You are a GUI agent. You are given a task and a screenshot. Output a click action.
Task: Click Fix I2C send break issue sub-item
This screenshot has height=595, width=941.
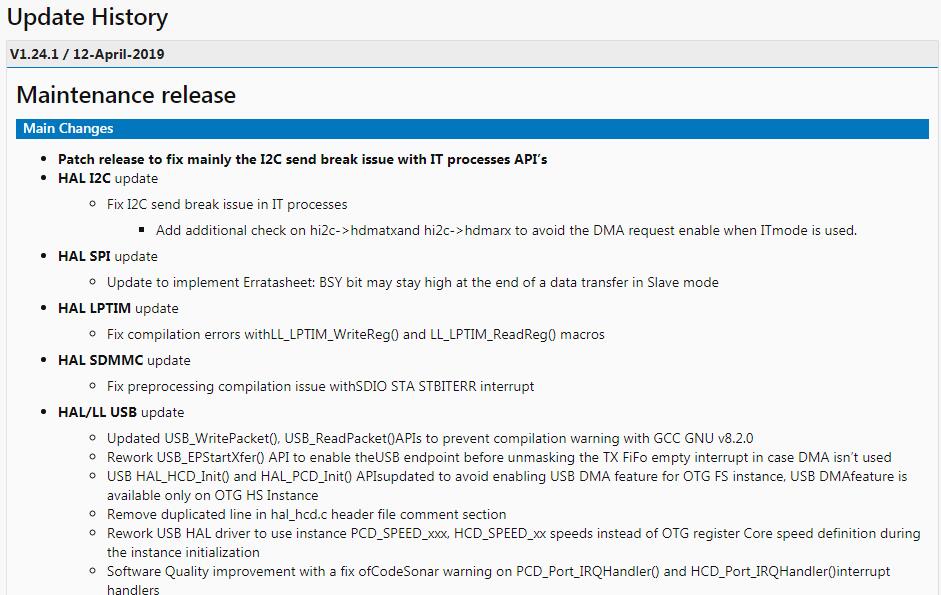tap(227, 204)
